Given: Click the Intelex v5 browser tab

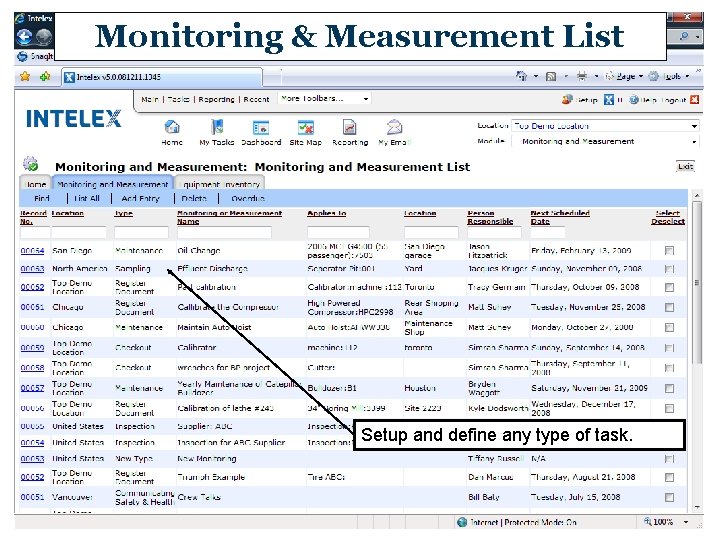Looking at the screenshot, I should click(163, 77).
